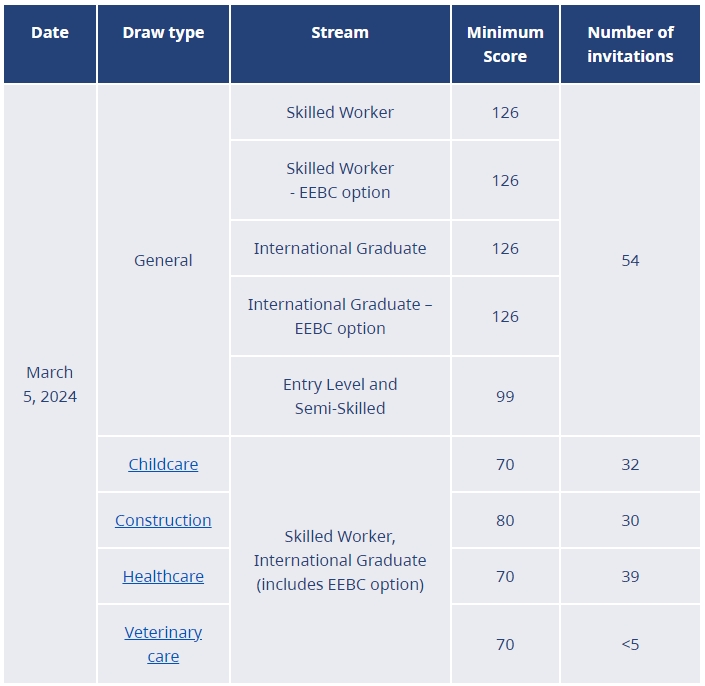Click the Healthcare hyperlink

pyautogui.click(x=163, y=576)
